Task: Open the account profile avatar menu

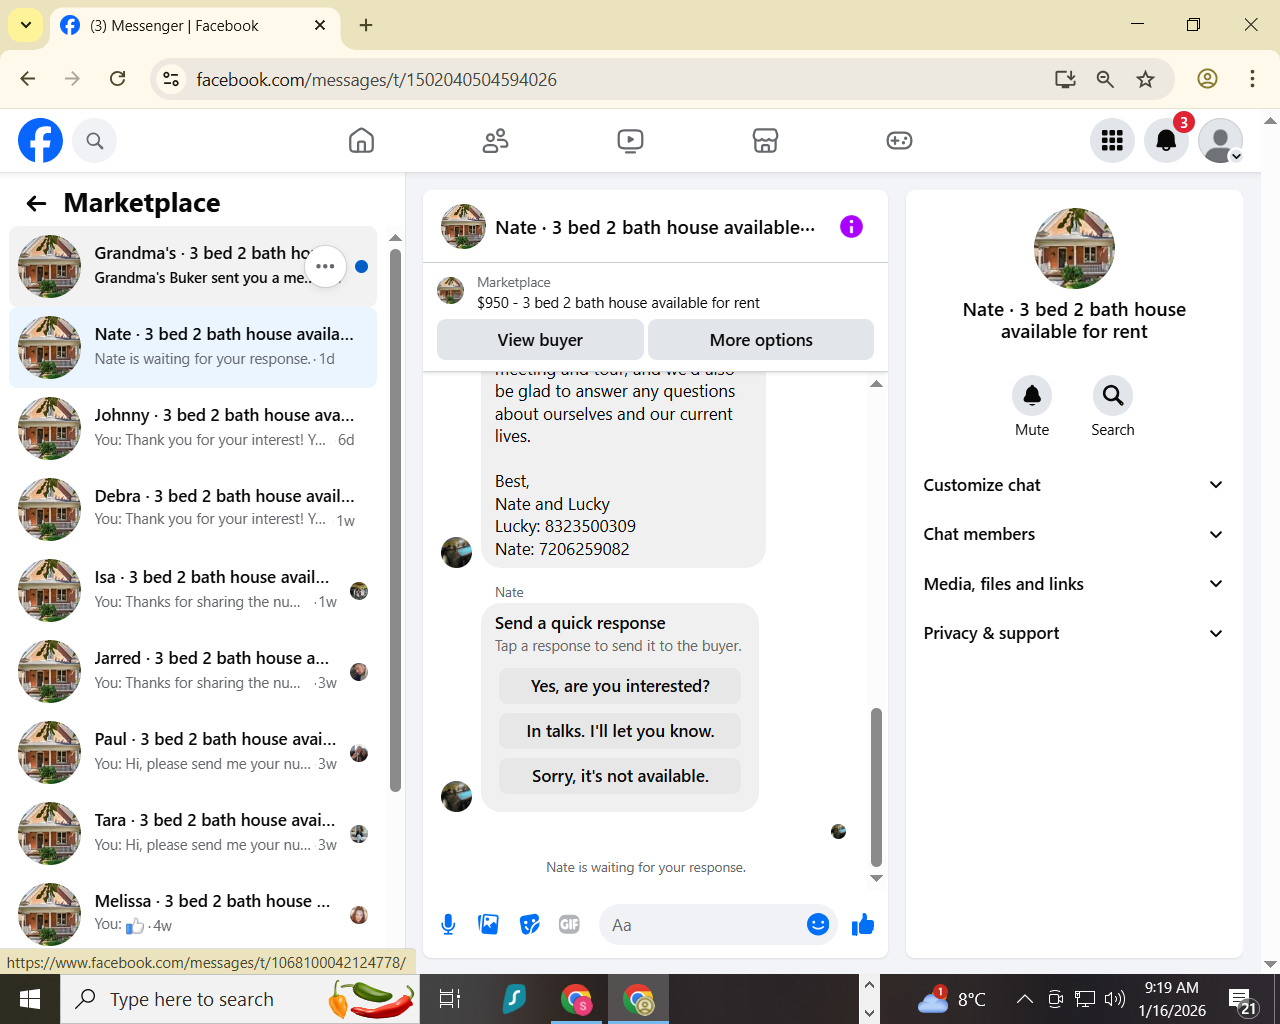Action: pos(1220,141)
